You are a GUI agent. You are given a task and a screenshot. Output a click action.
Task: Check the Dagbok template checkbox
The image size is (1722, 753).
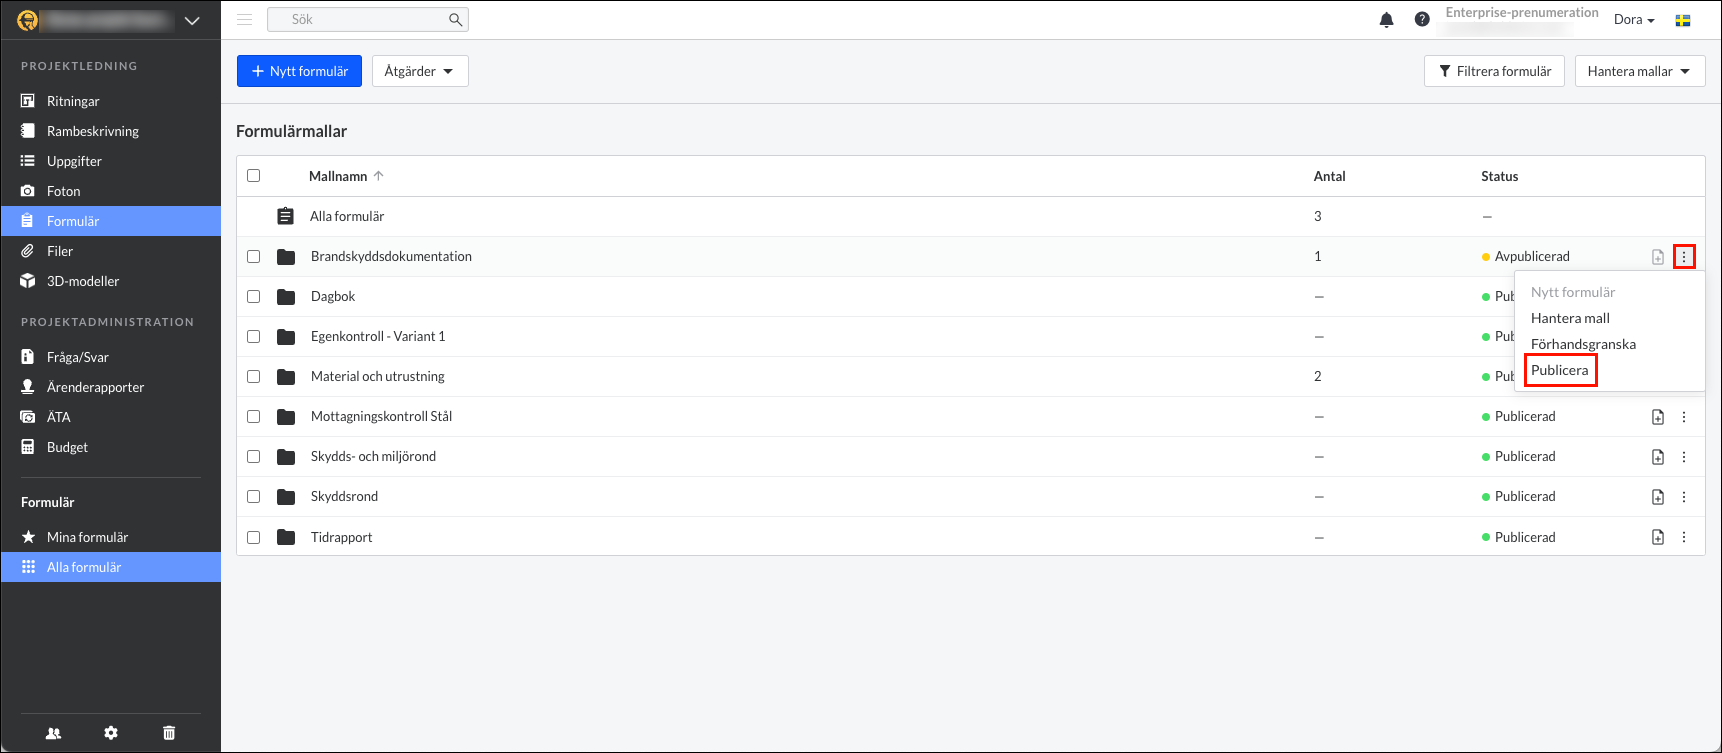254,297
